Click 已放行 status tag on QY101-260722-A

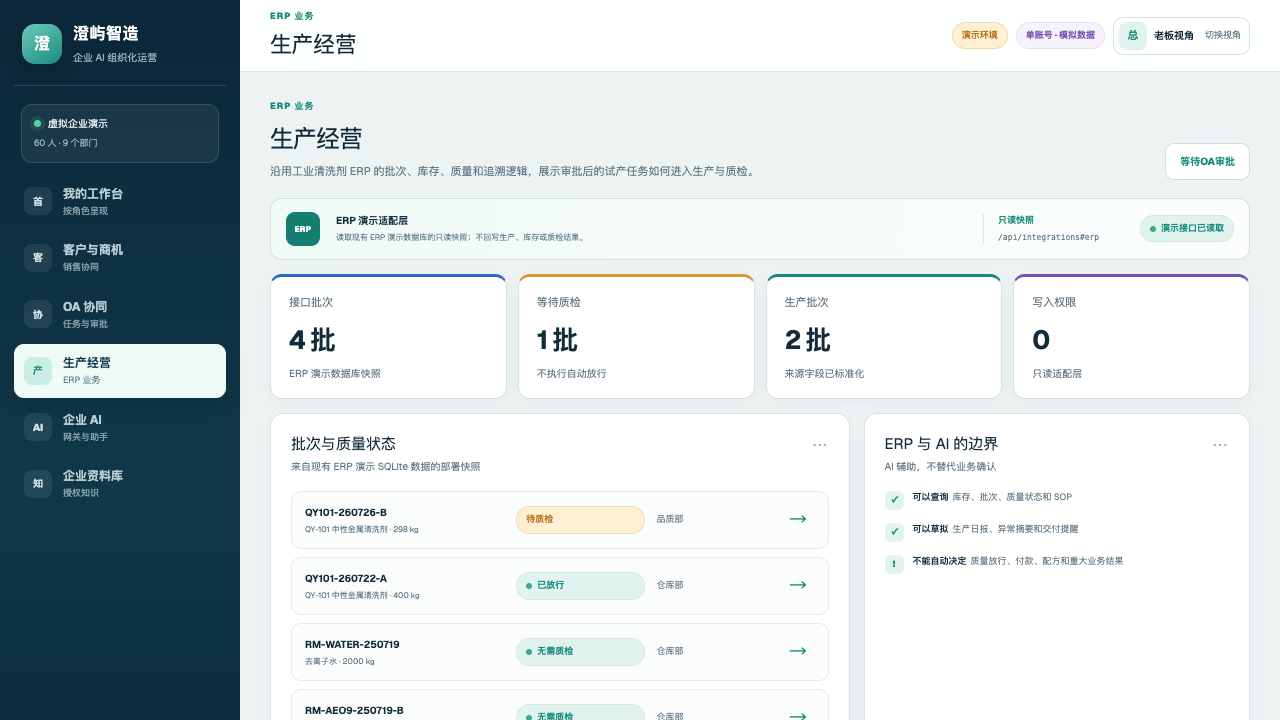pos(580,585)
